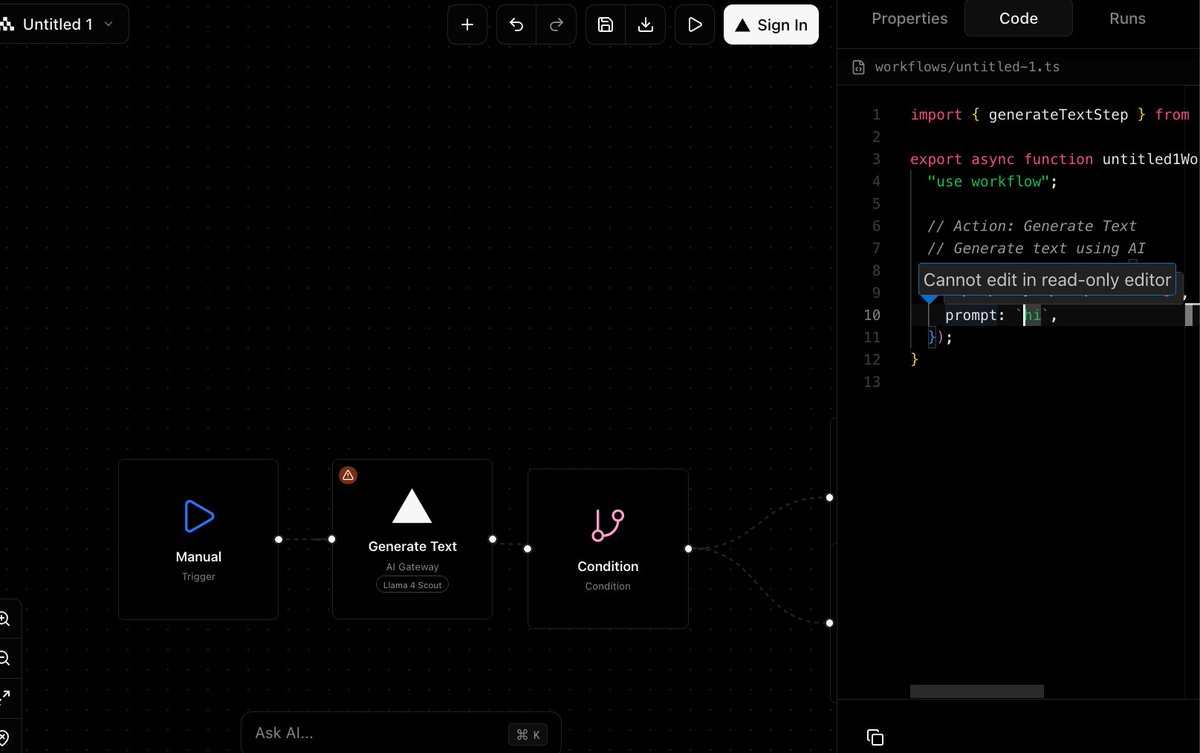Click the file icon next to workflows/untitled-1.ts

coord(858,68)
